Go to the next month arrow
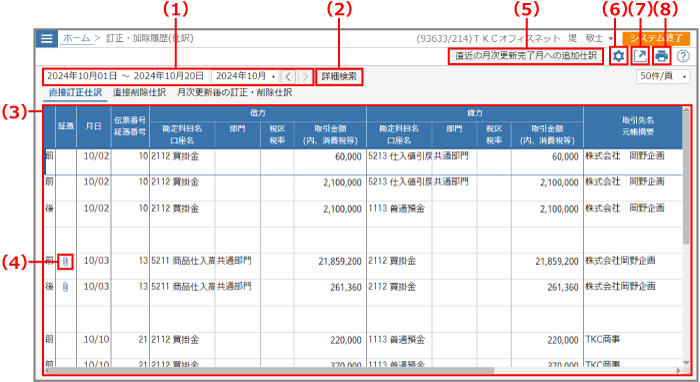This screenshot has width=700, height=382. pyautogui.click(x=305, y=77)
